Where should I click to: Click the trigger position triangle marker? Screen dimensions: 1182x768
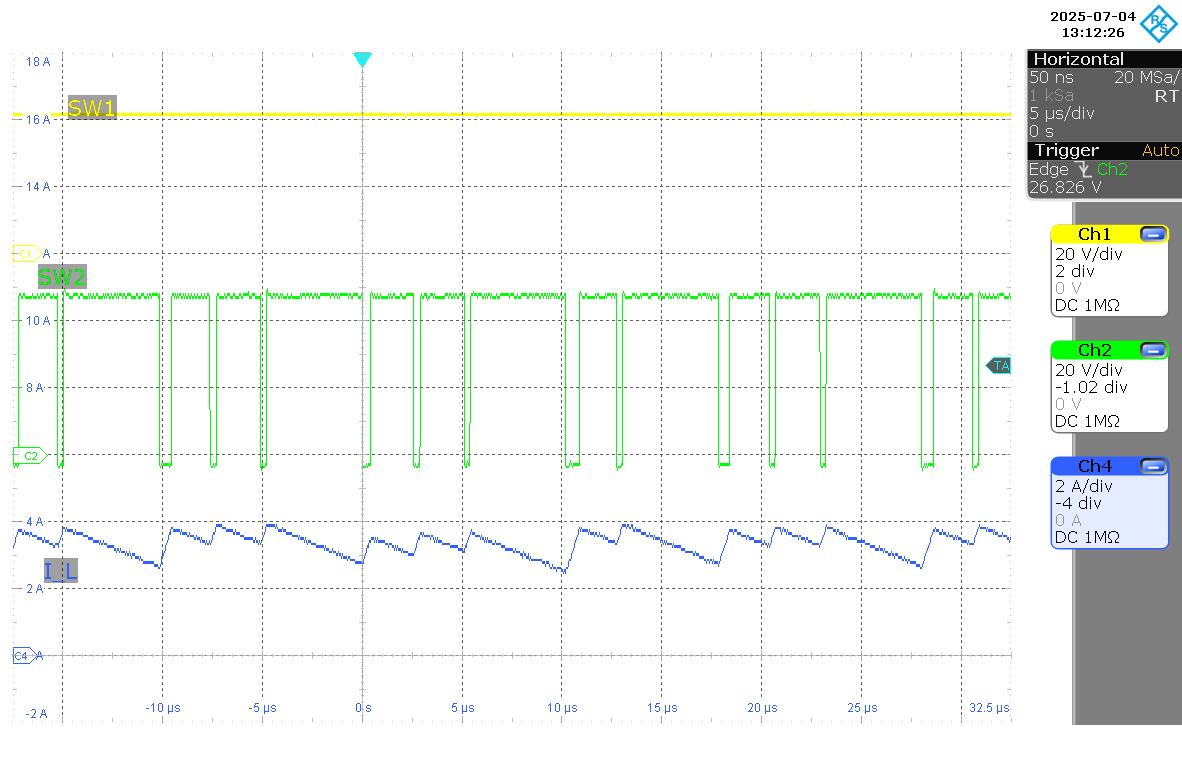click(x=362, y=60)
